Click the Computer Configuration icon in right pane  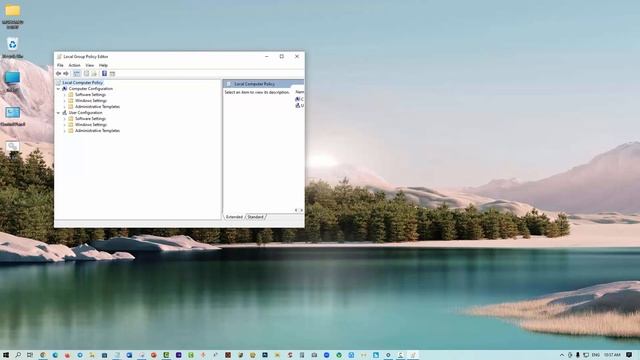click(298, 99)
